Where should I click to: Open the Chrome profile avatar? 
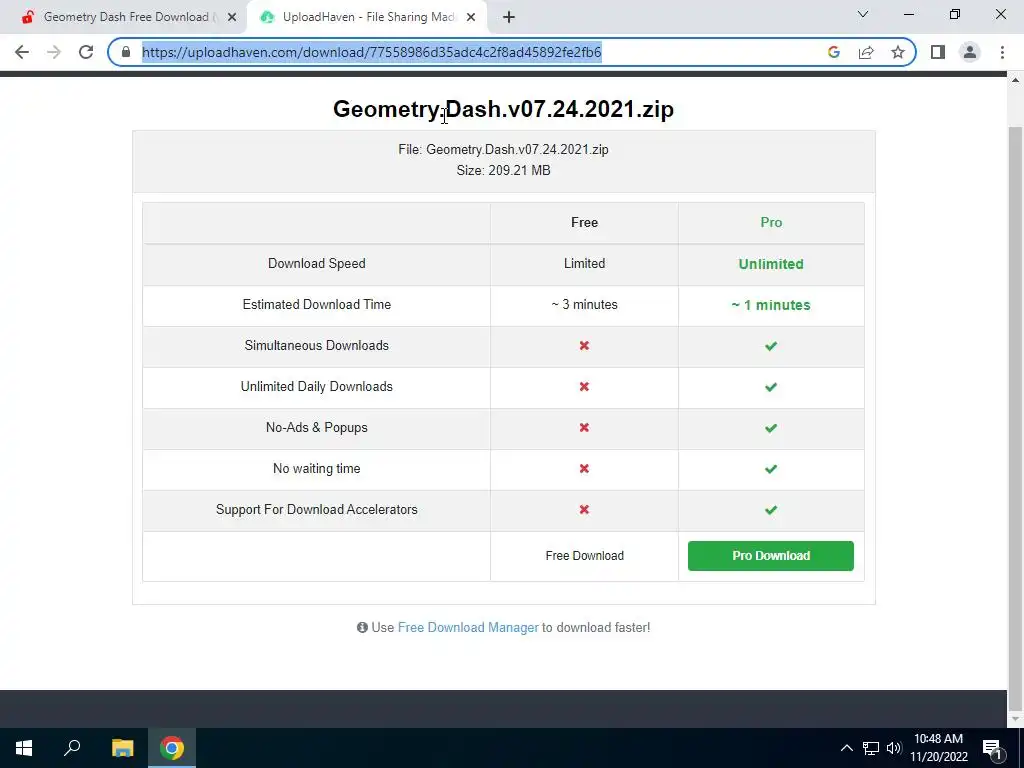[970, 52]
